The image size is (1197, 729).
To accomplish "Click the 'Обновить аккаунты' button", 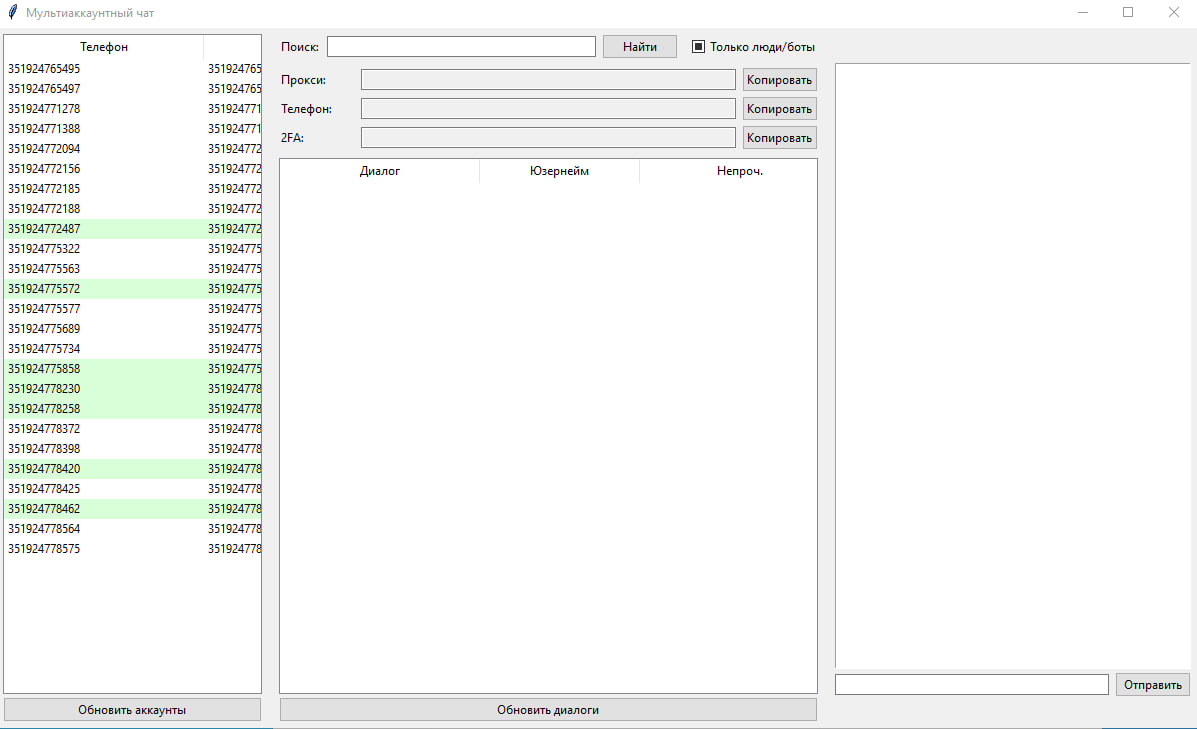I will [x=132, y=709].
